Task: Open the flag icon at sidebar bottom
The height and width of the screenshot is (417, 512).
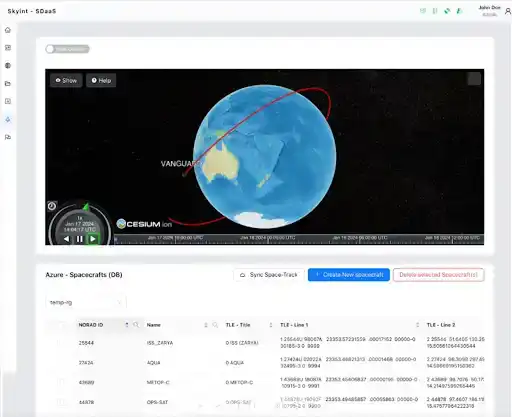Action: (8, 137)
